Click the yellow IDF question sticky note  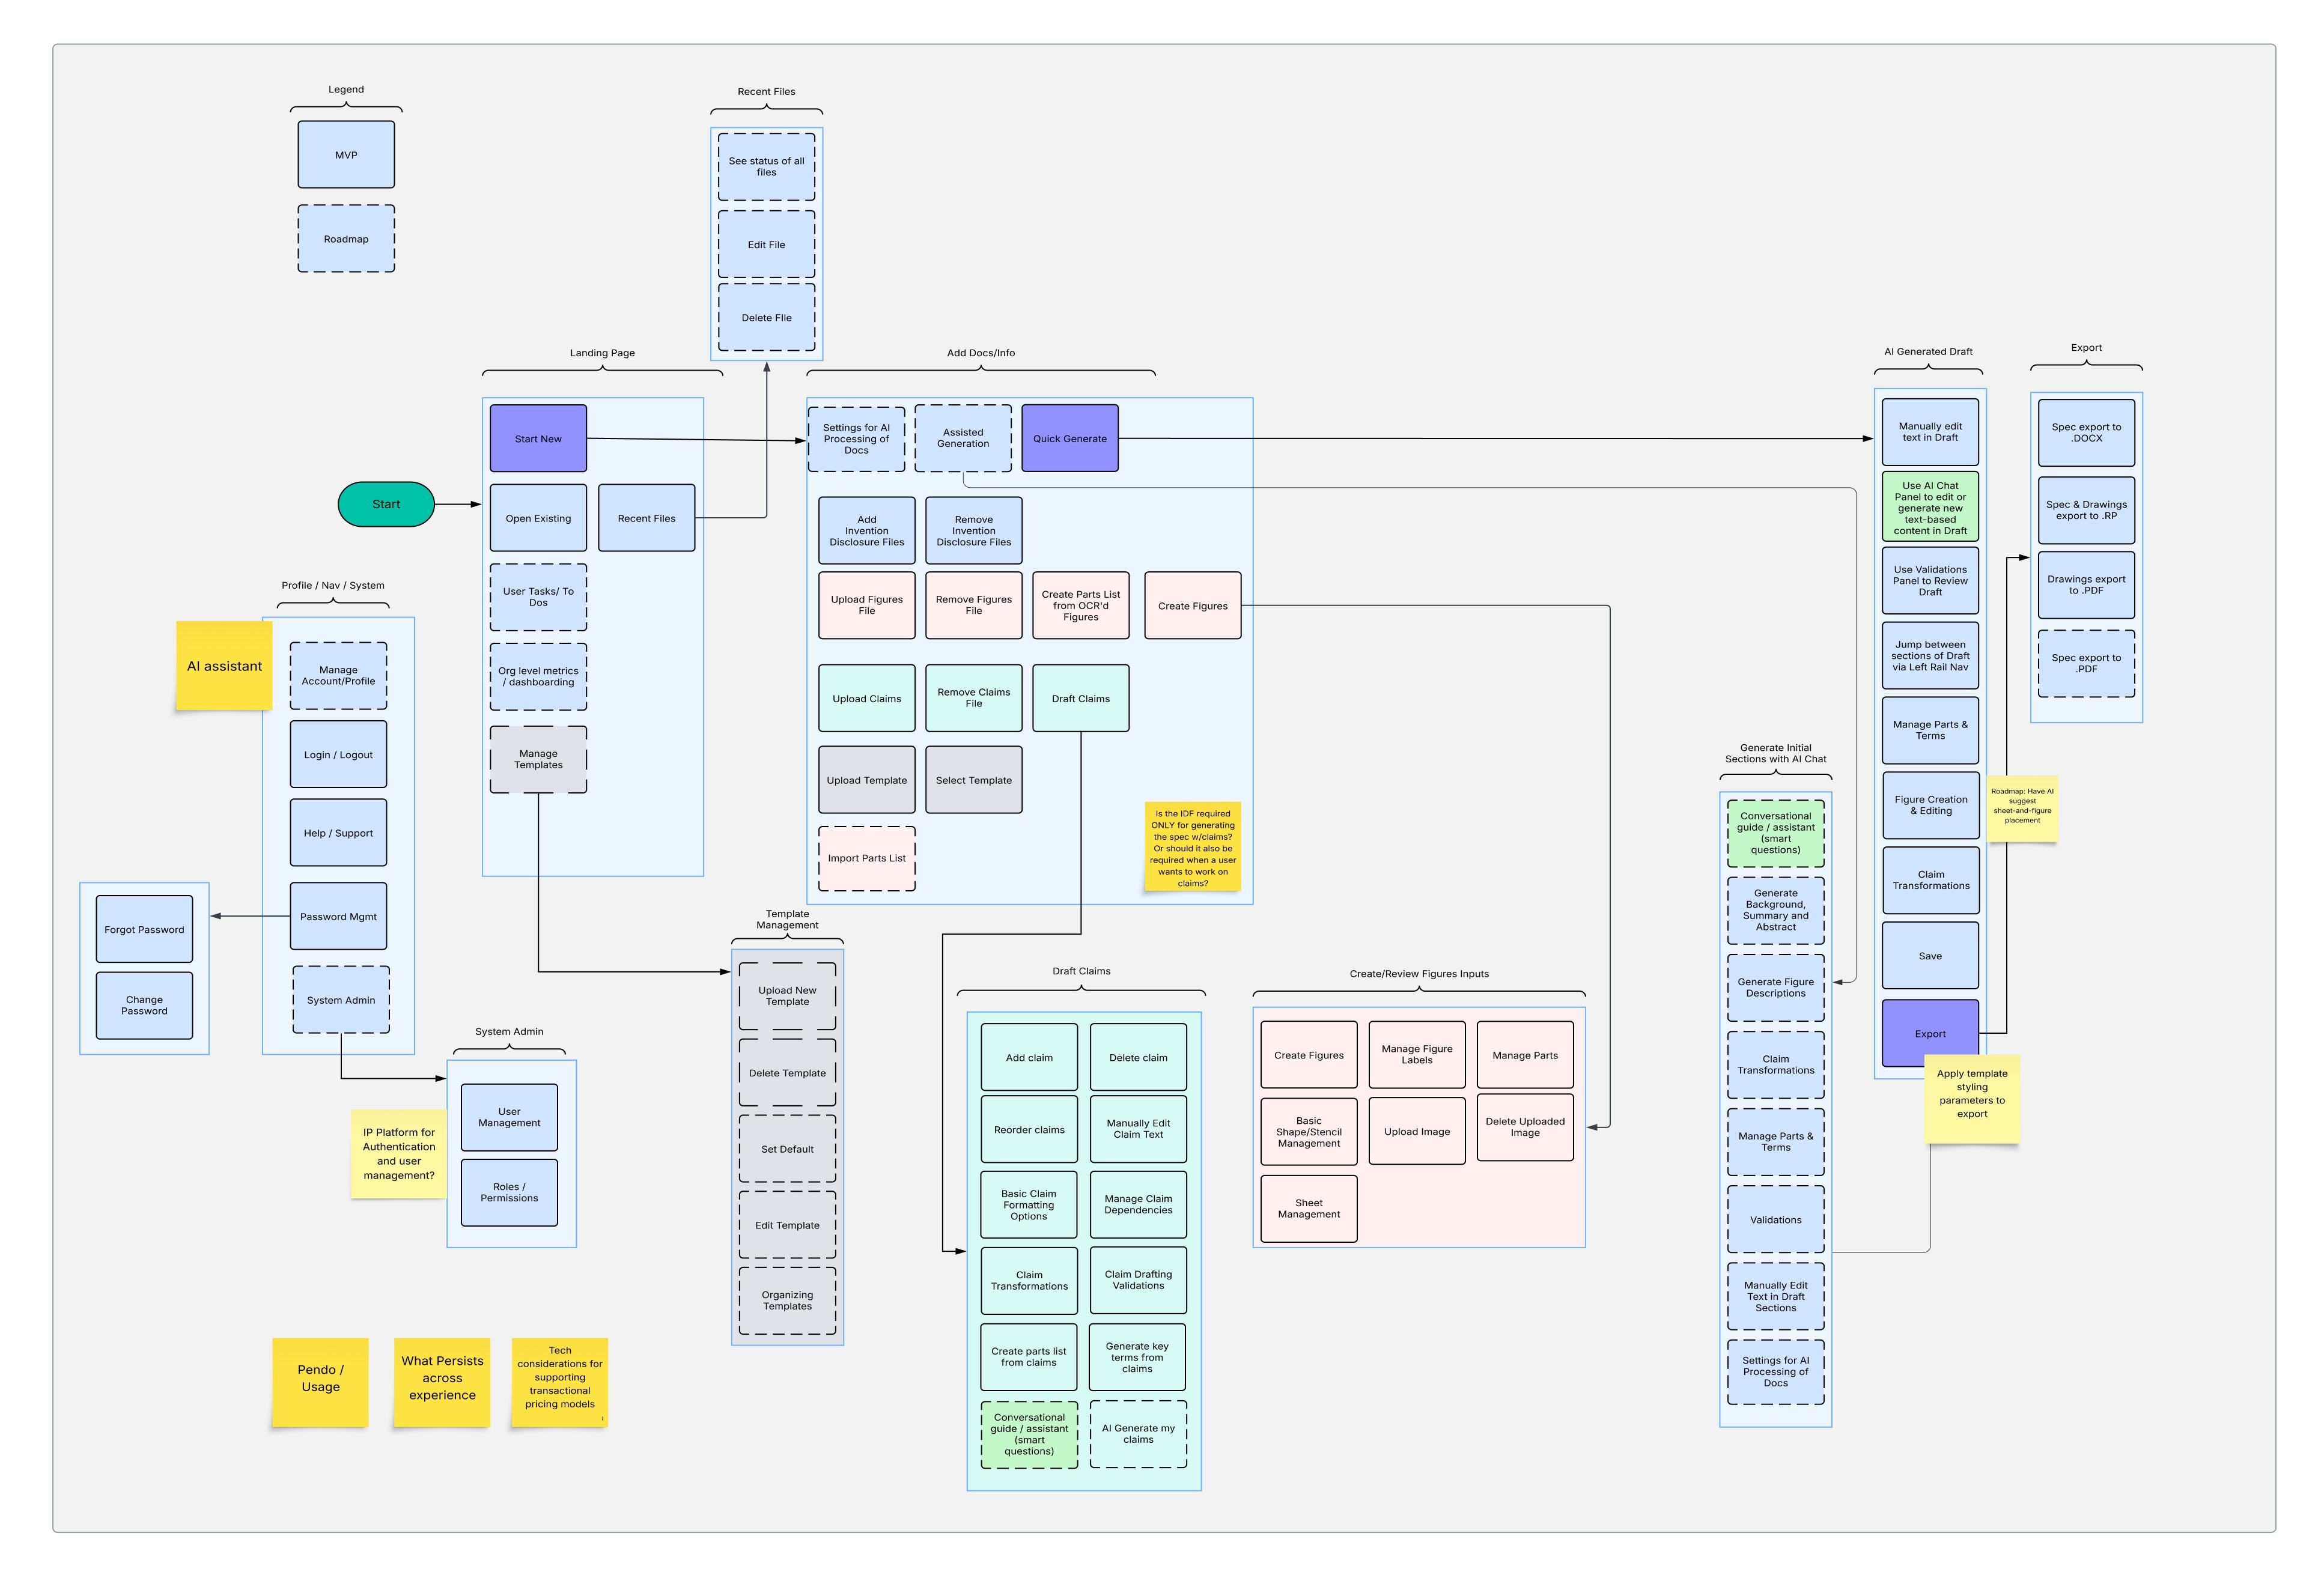1193,847
